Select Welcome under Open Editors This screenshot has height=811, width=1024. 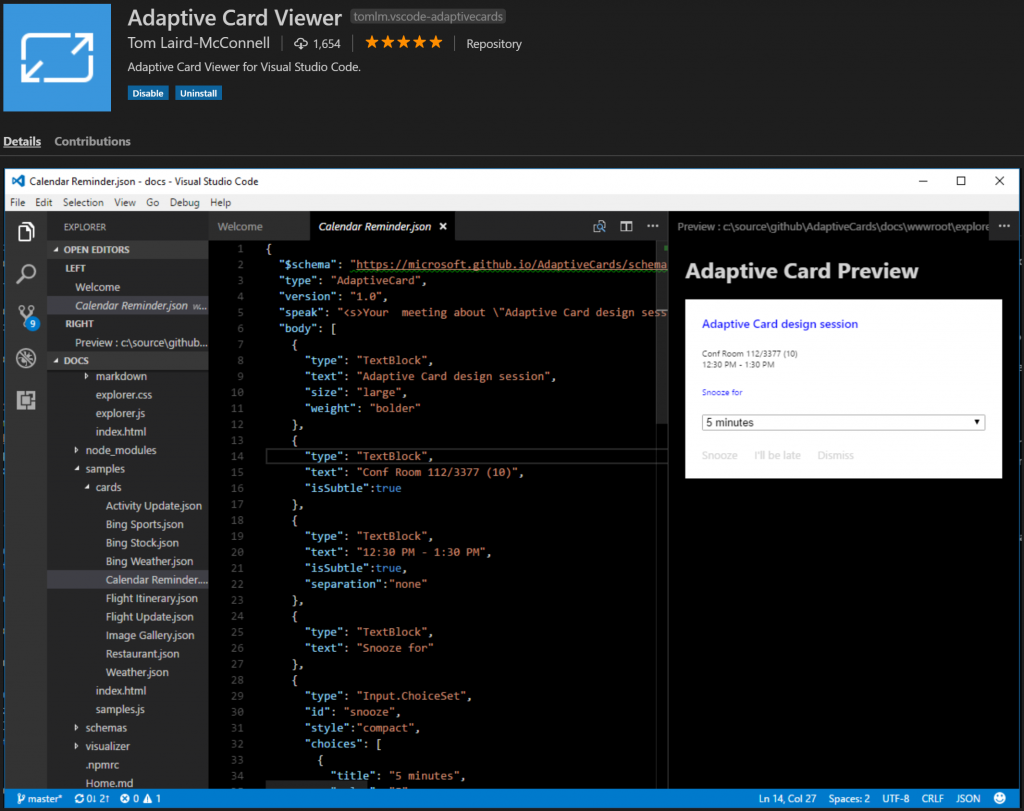click(97, 287)
